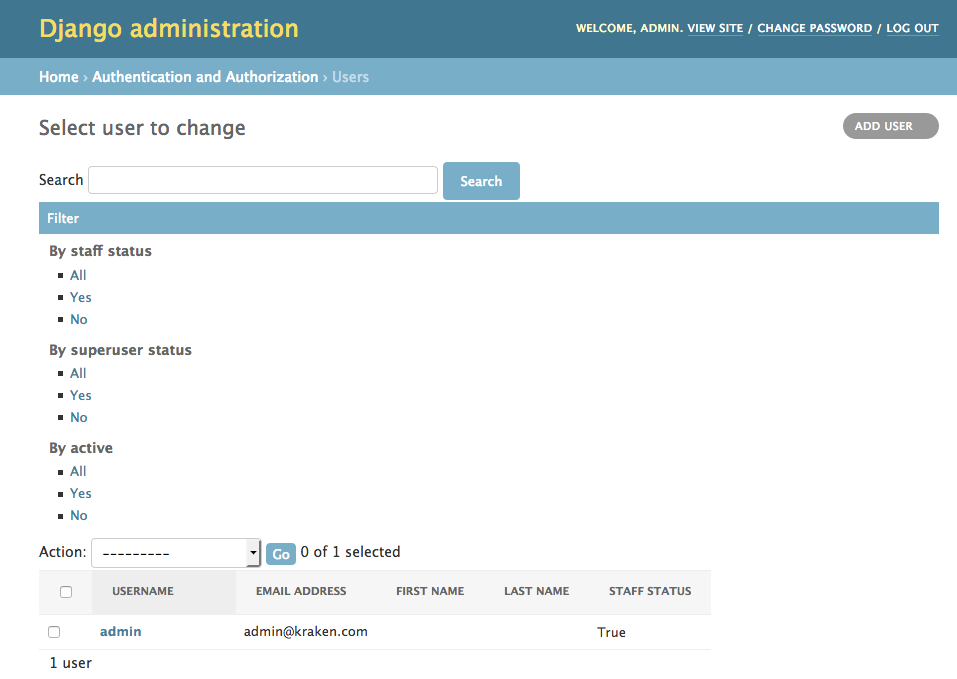
Task: Open the Django administration site title
Action: (x=168, y=29)
